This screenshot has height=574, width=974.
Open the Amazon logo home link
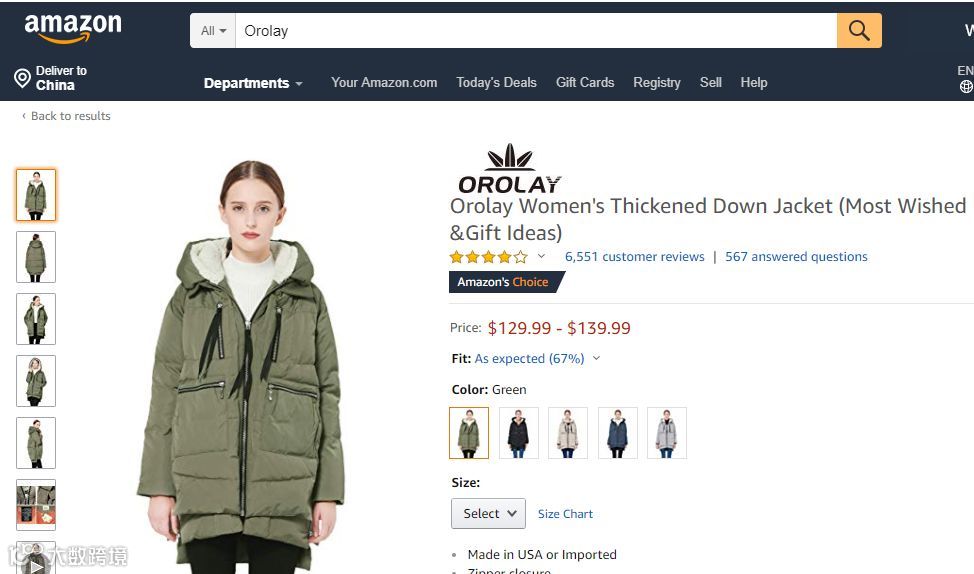73,28
